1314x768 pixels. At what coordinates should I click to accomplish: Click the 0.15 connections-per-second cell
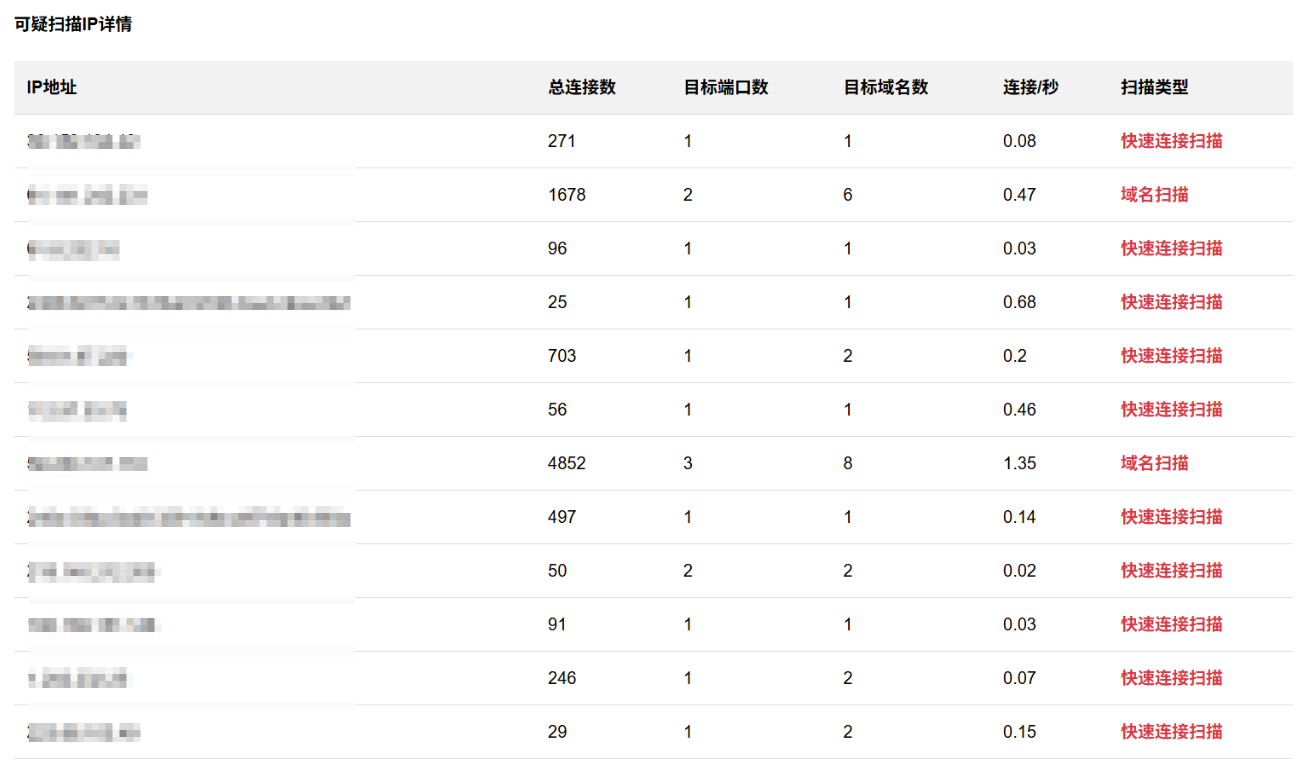pos(1019,732)
